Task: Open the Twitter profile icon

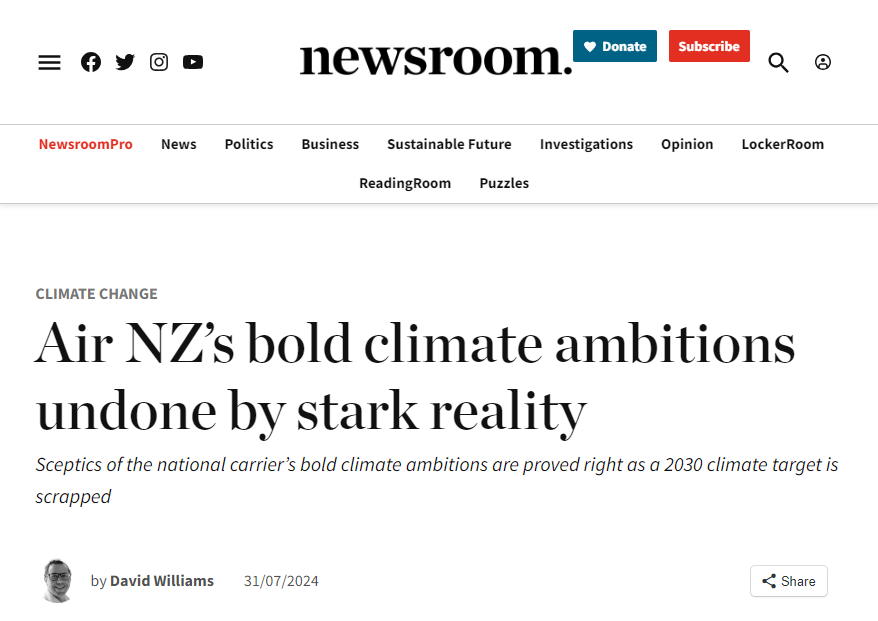Action: click(x=125, y=62)
